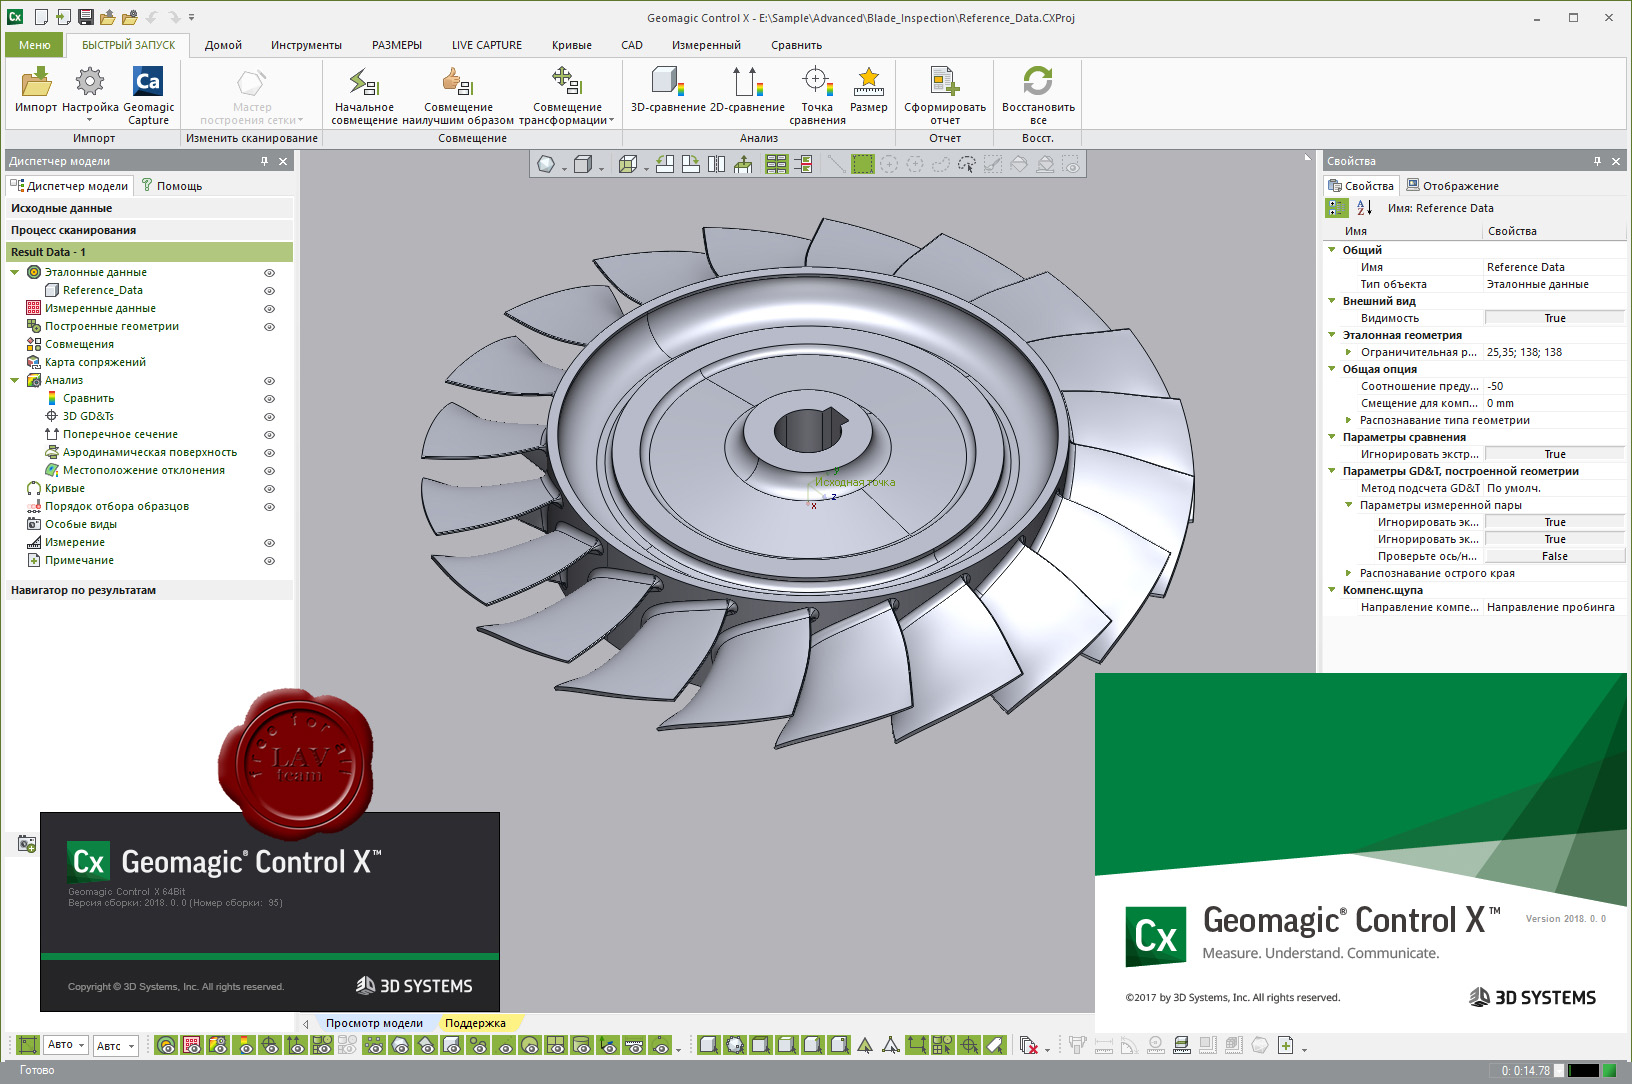Toggle visibility of Кривые item
Image resolution: width=1632 pixels, height=1084 pixels.
click(269, 488)
